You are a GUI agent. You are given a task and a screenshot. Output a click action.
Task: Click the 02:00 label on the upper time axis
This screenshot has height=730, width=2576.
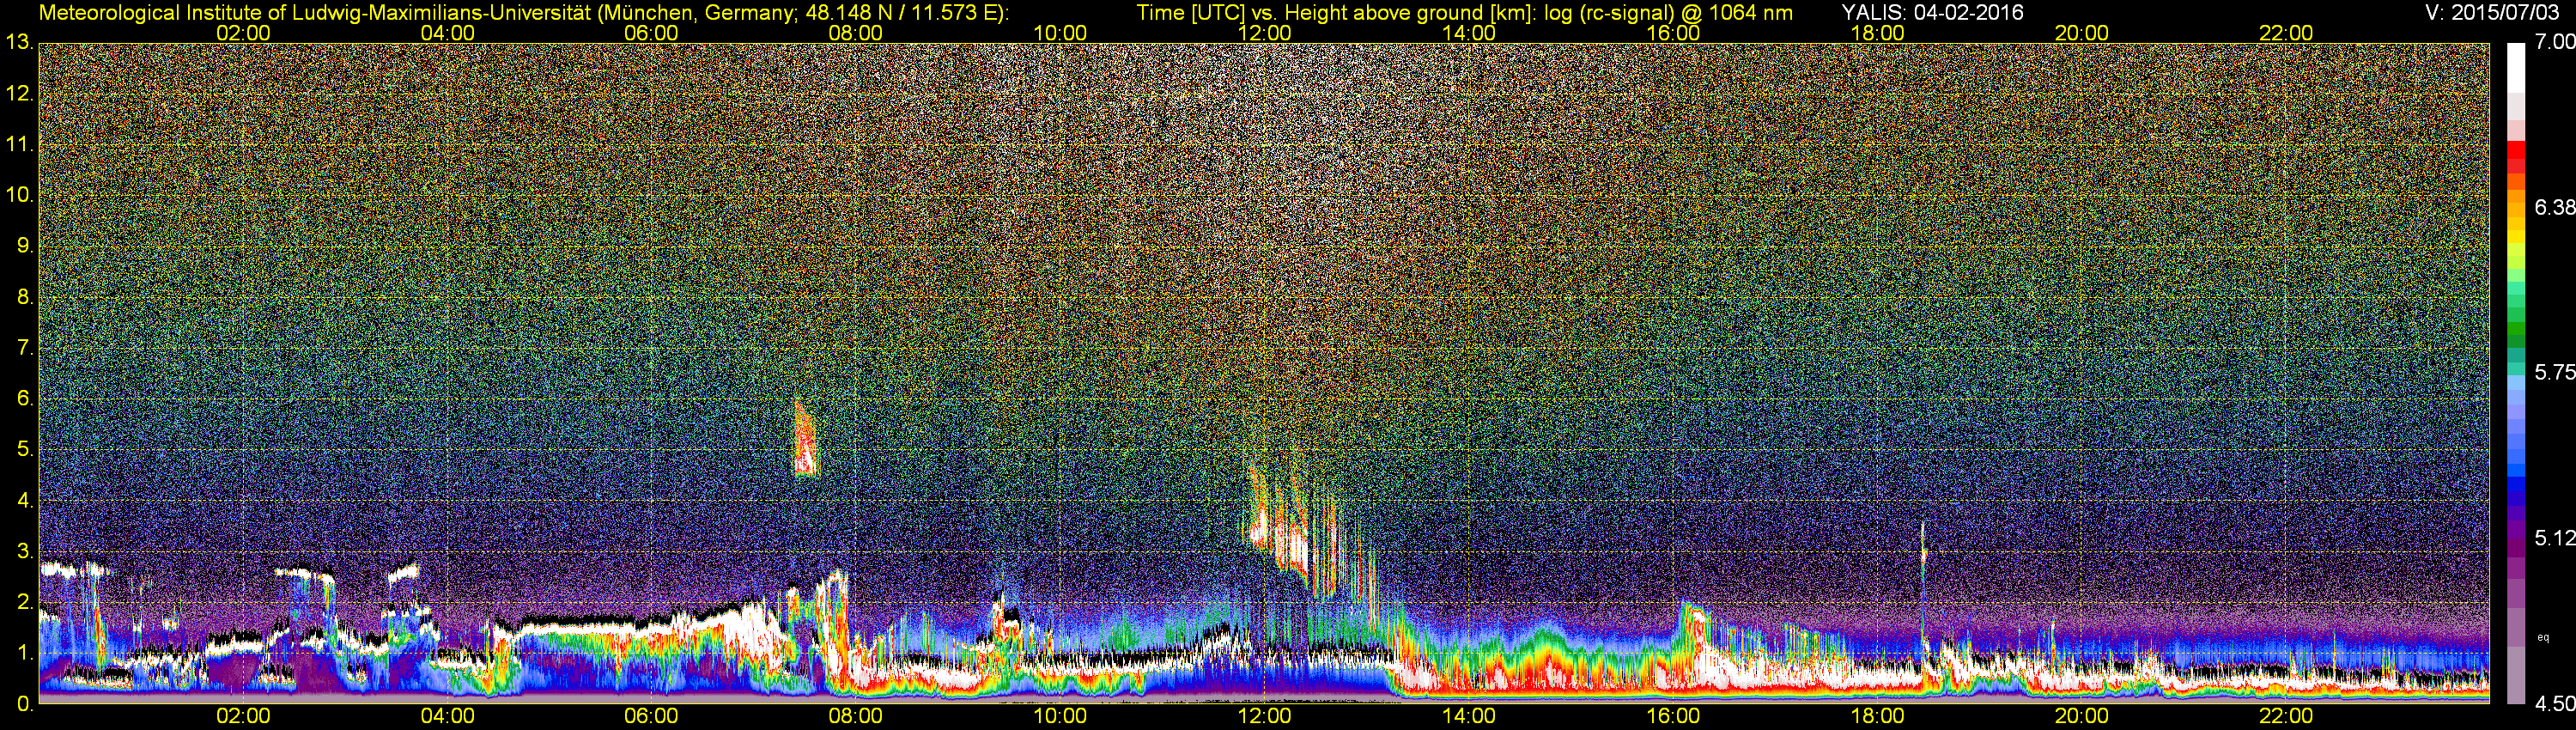[243, 33]
